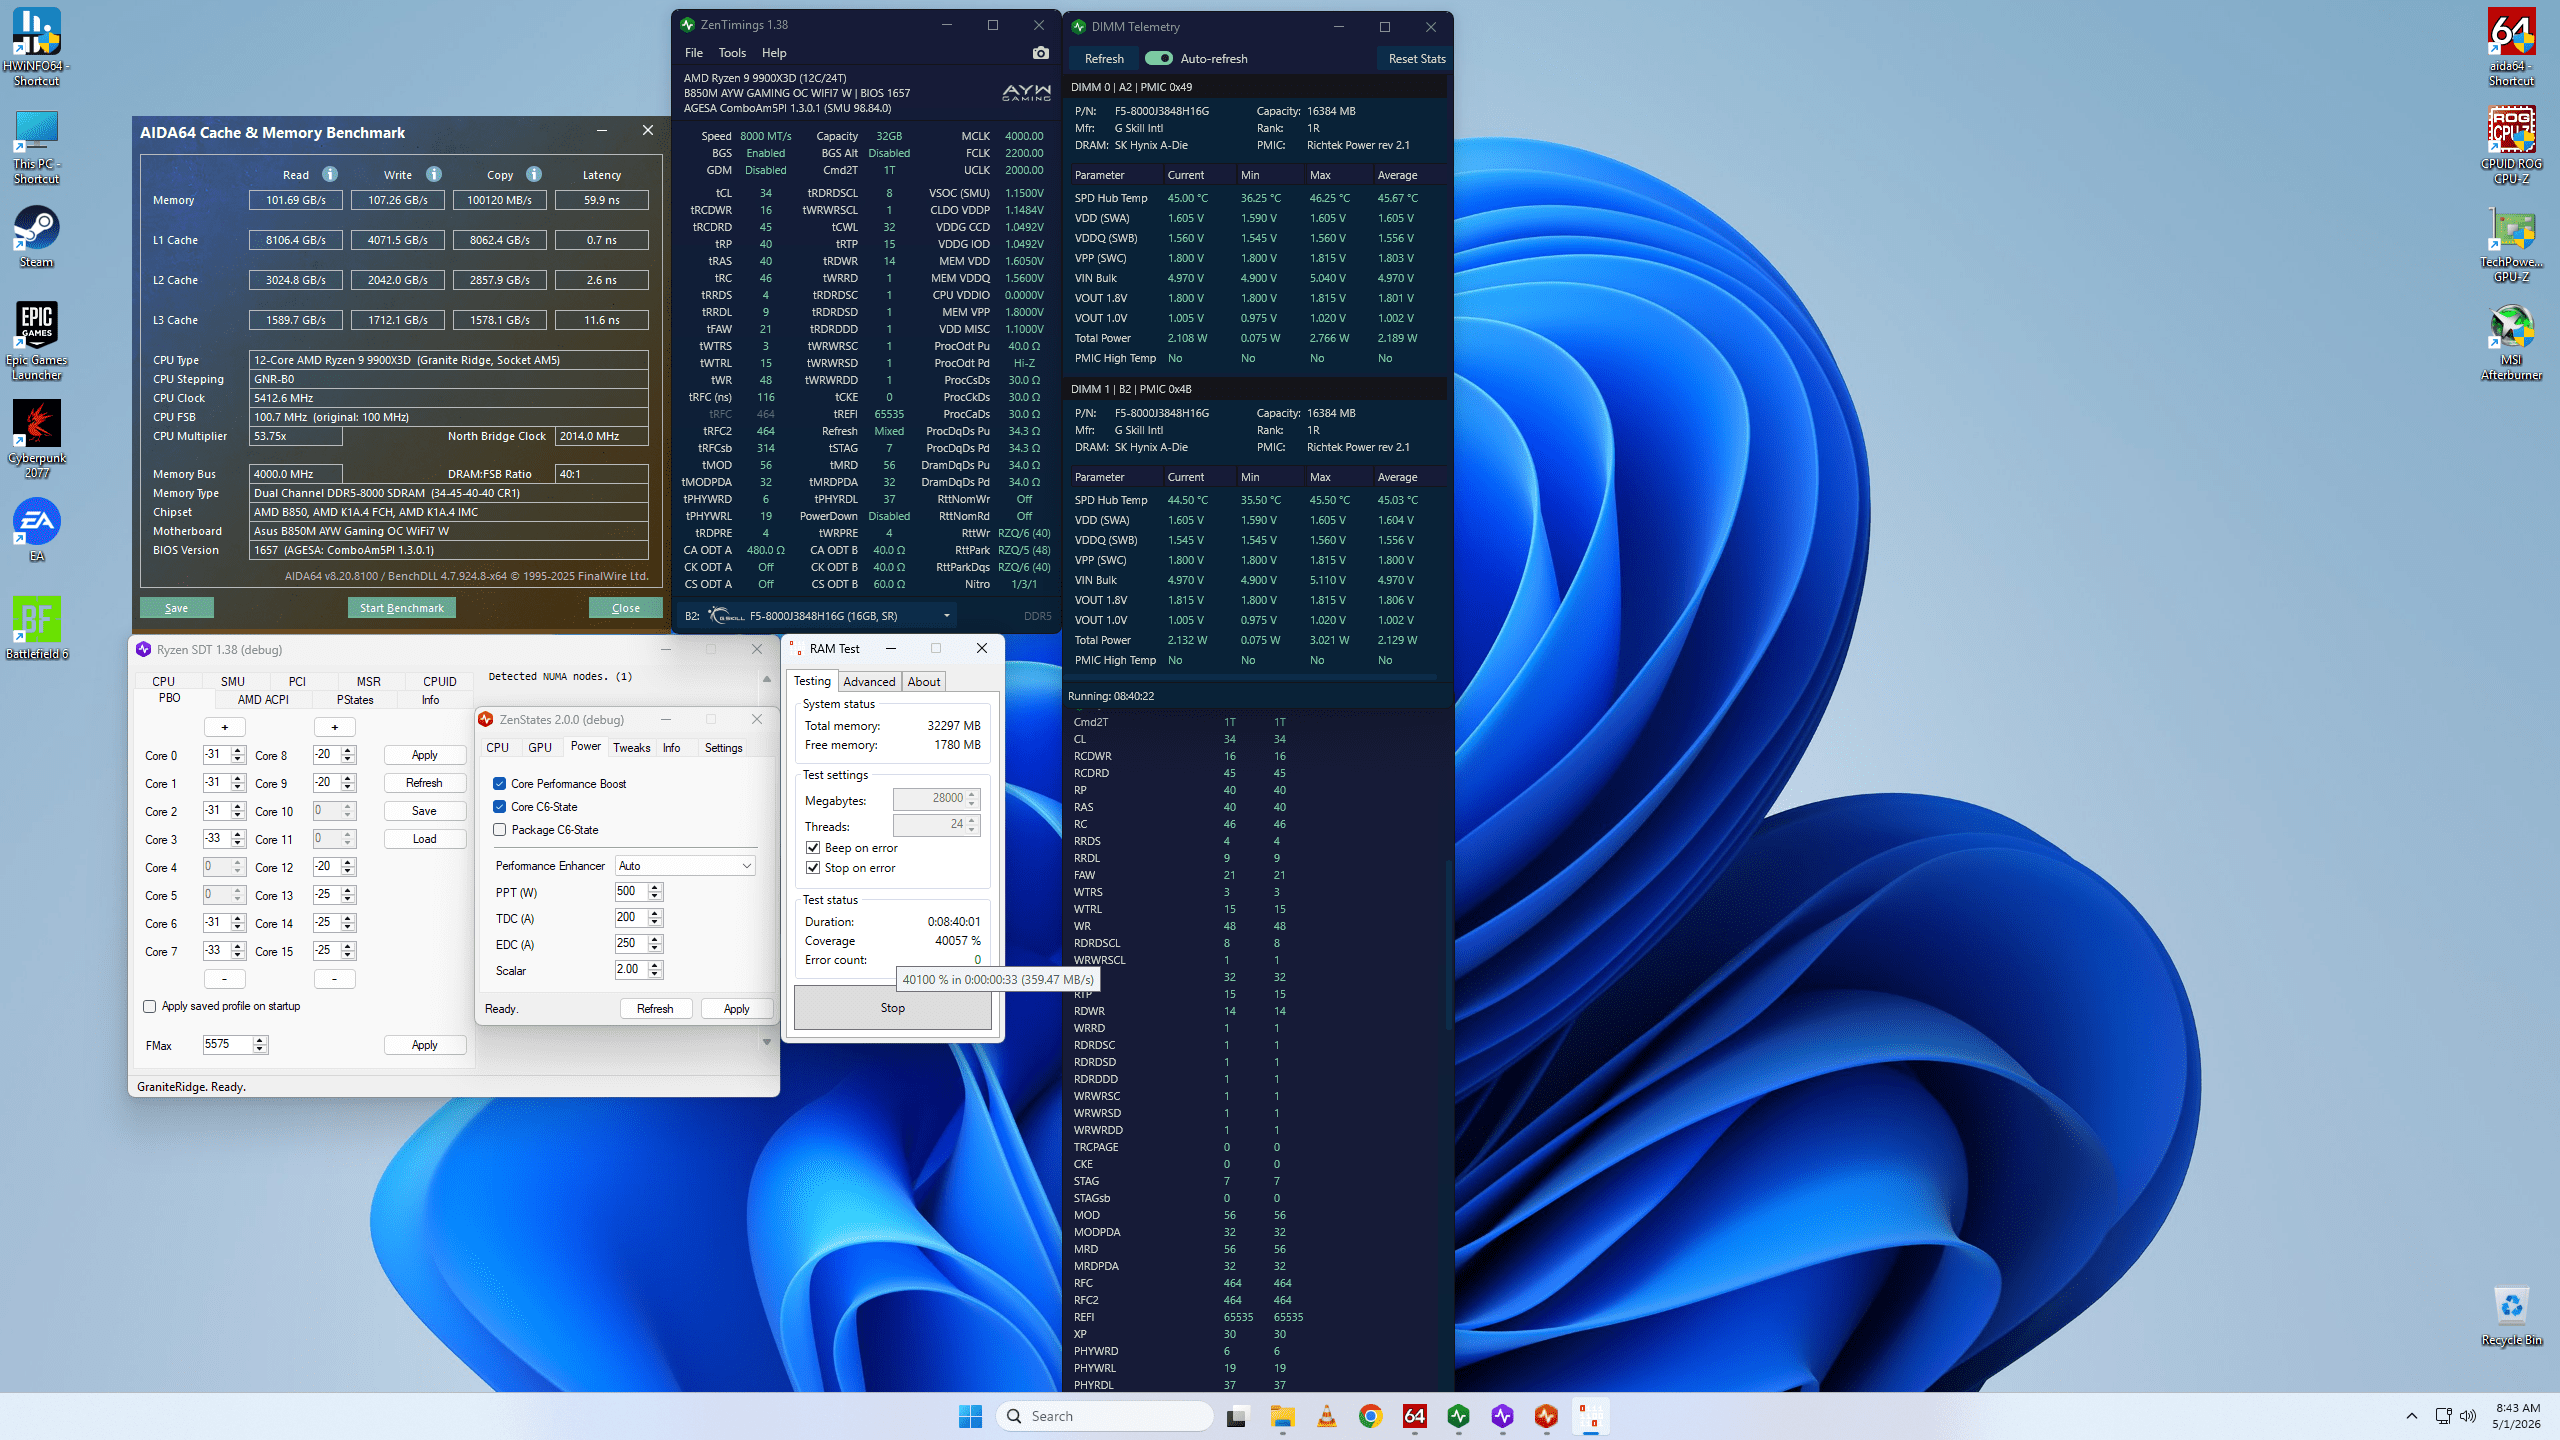Click the volume icon in the system tray

tap(2468, 1416)
